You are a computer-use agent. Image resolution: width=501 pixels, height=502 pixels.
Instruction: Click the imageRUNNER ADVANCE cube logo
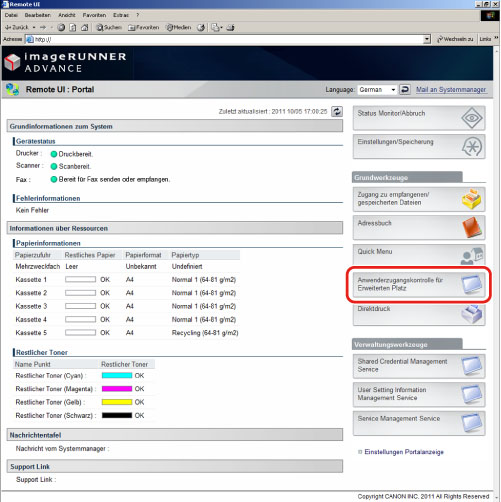(12, 62)
